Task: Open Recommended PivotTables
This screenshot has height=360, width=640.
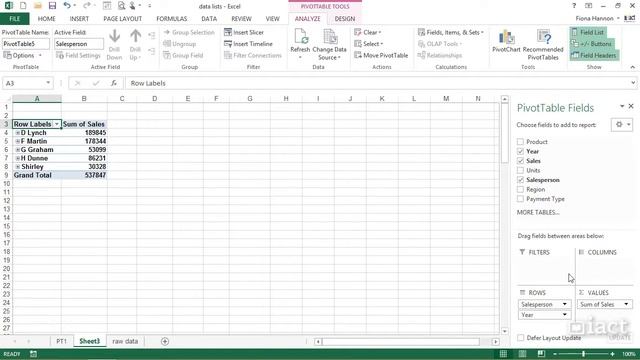Action: [x=543, y=44]
